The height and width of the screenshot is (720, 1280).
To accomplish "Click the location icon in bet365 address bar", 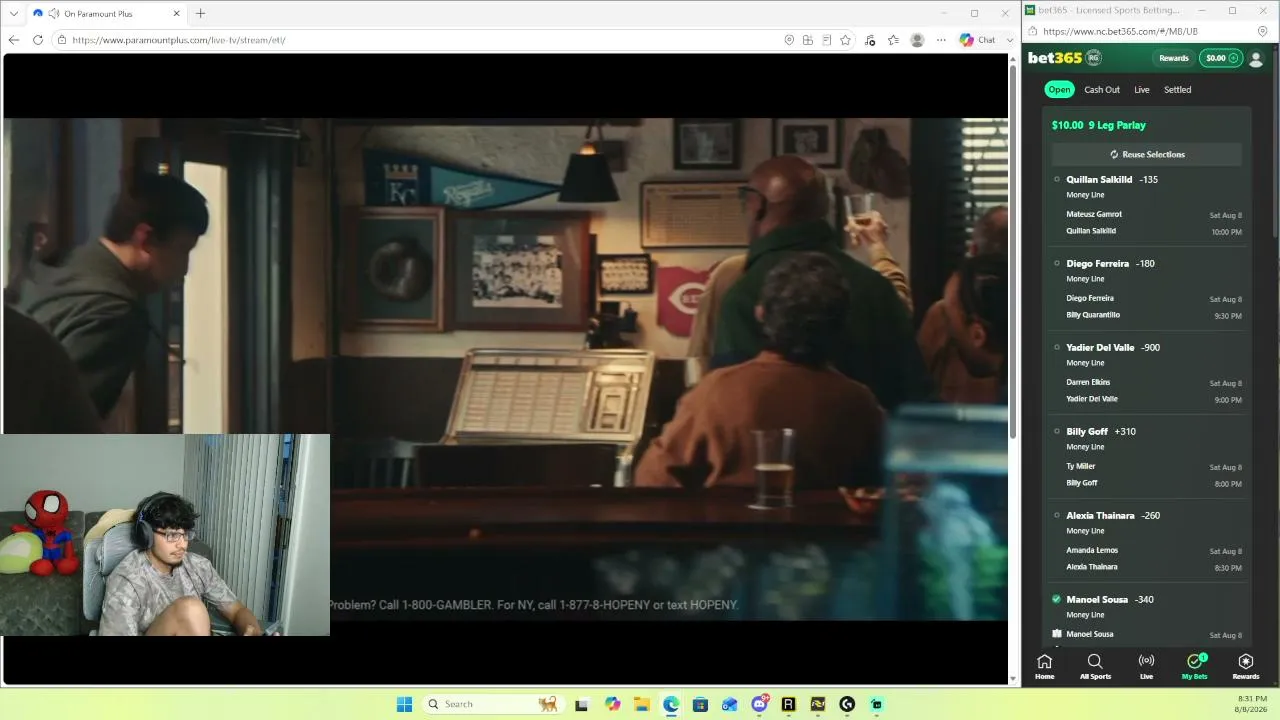I will [1263, 31].
